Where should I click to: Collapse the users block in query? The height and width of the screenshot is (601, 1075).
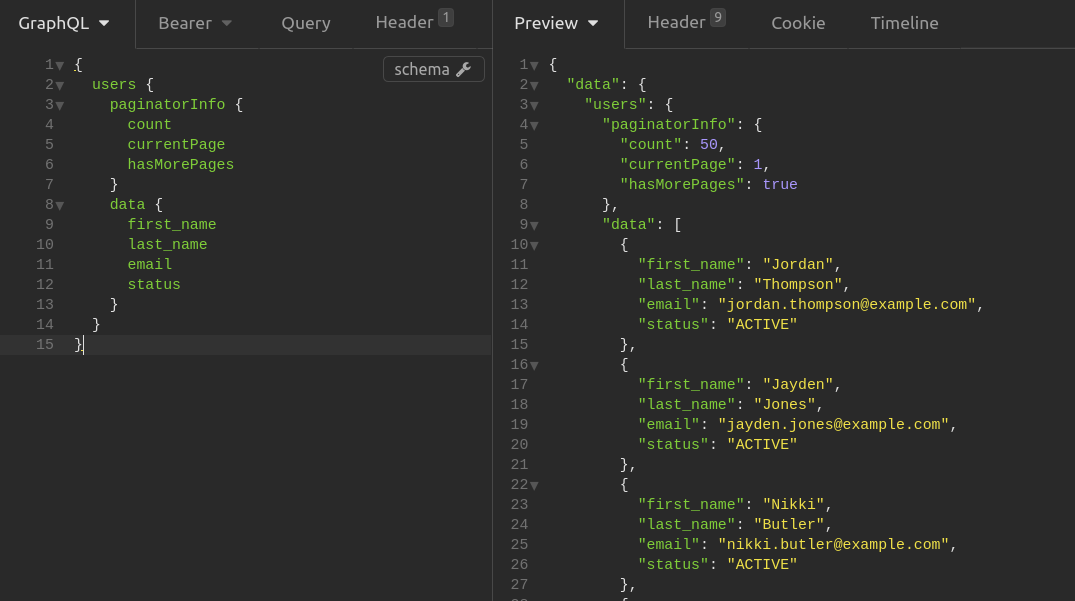(60, 86)
